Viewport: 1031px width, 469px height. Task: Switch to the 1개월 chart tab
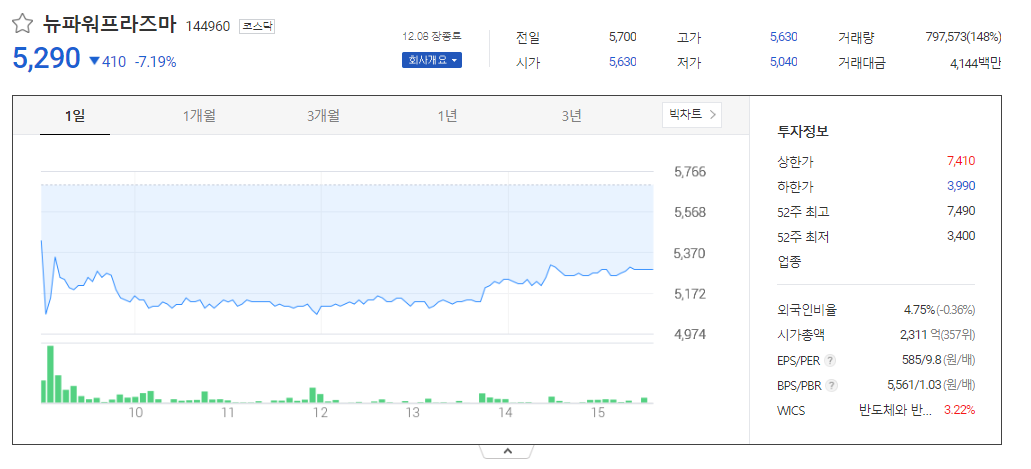coord(199,116)
